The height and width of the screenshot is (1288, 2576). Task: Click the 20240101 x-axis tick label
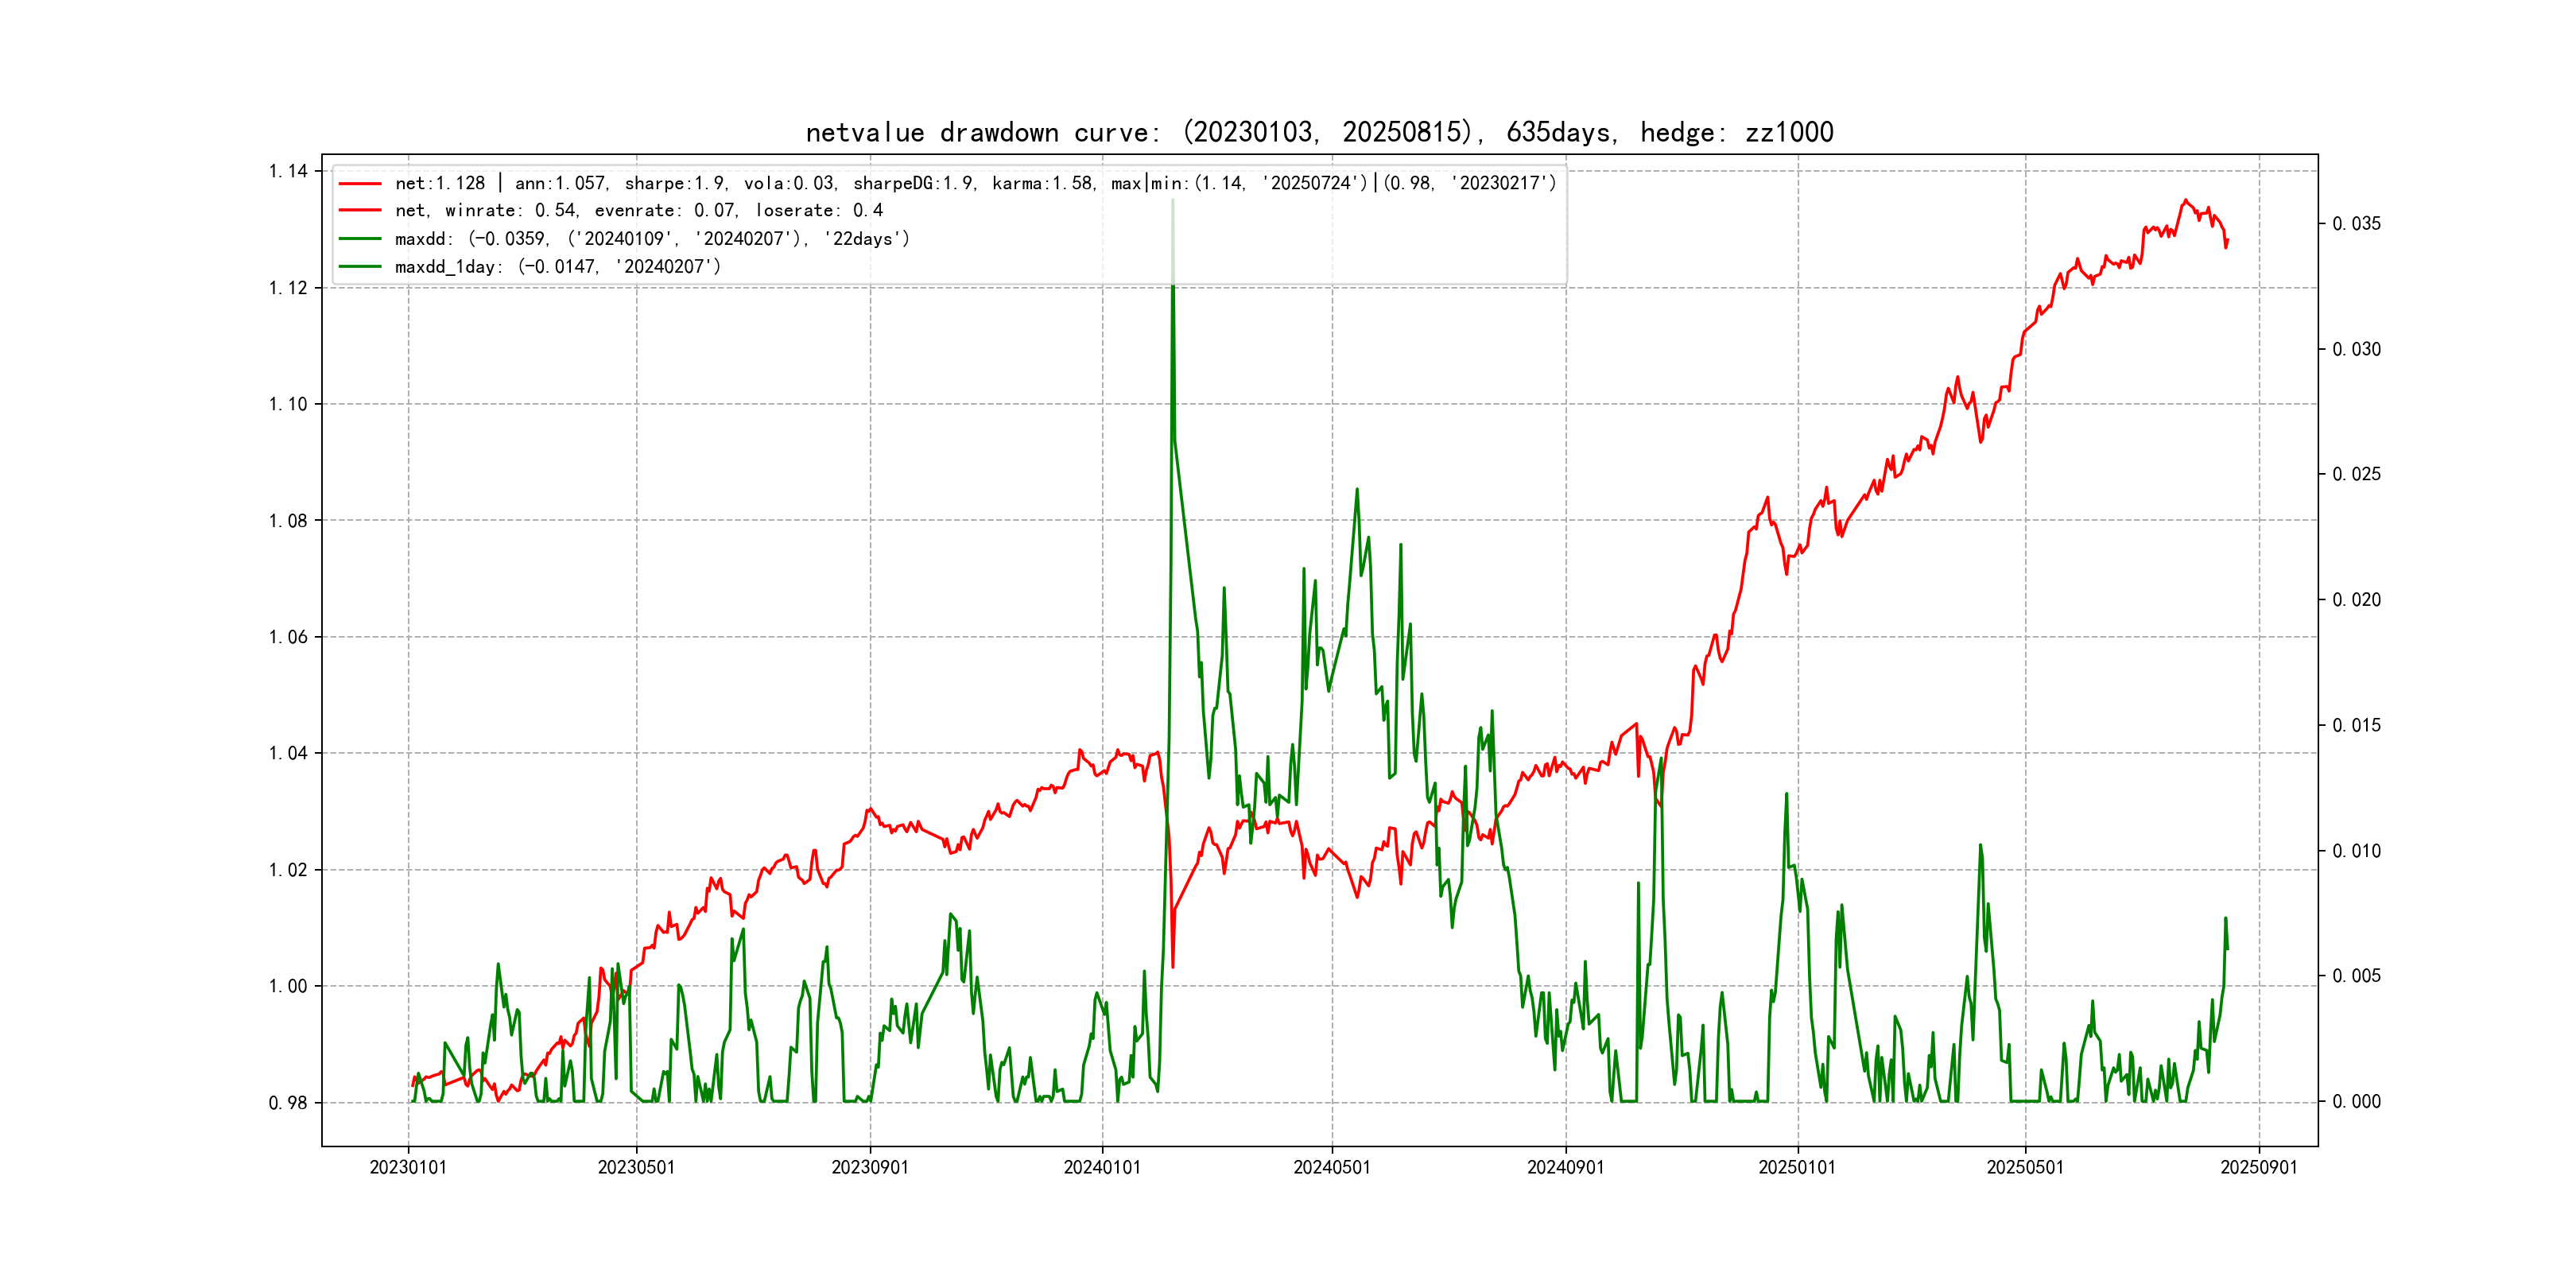(x=1102, y=1168)
